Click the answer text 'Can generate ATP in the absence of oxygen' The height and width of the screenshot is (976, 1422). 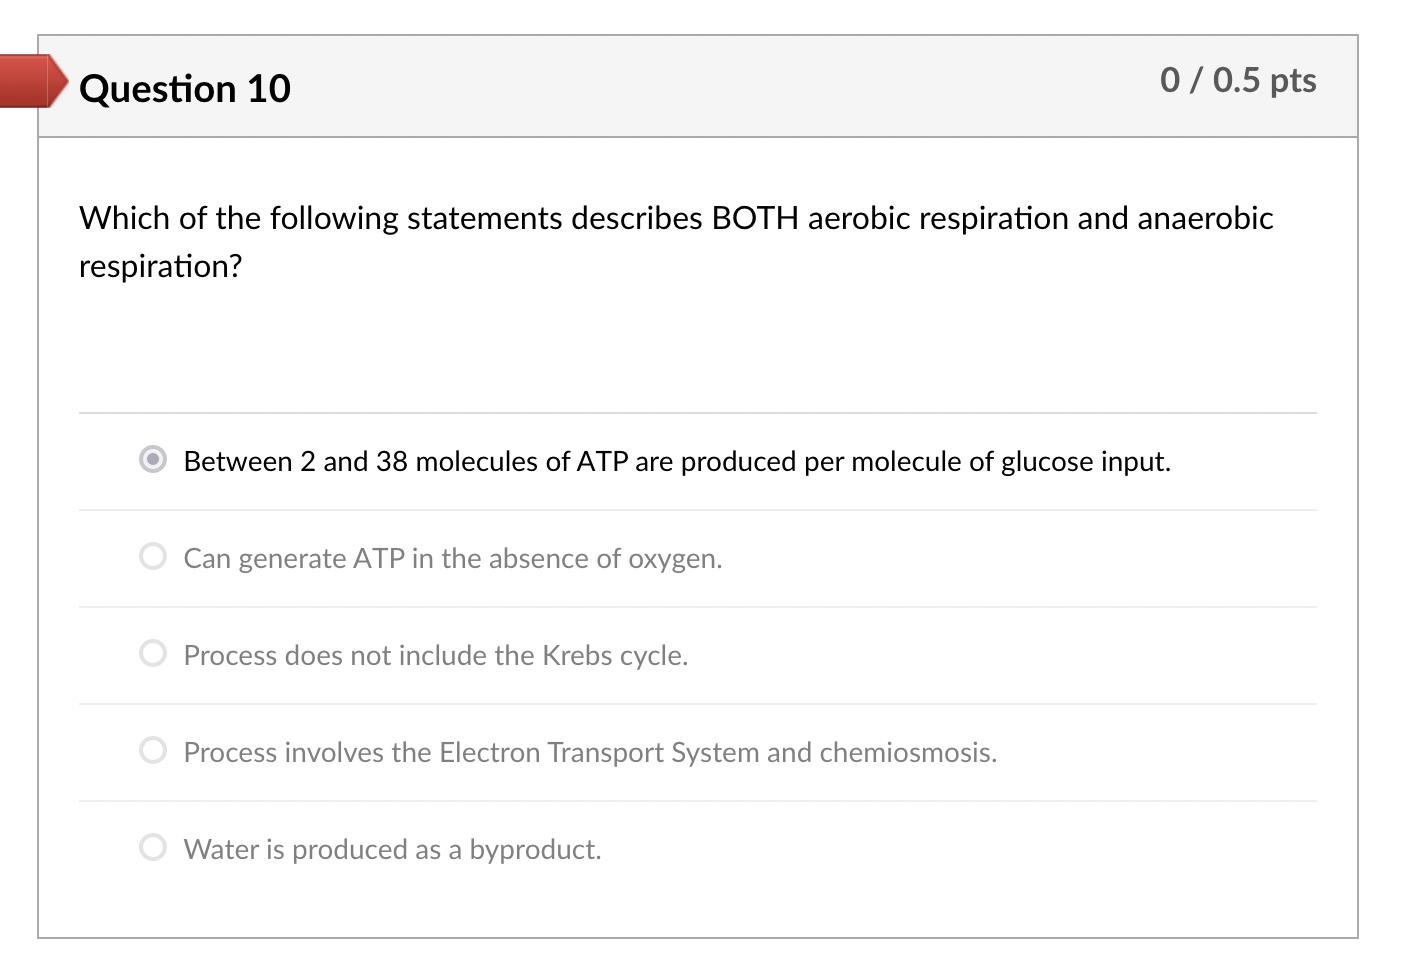tap(452, 558)
